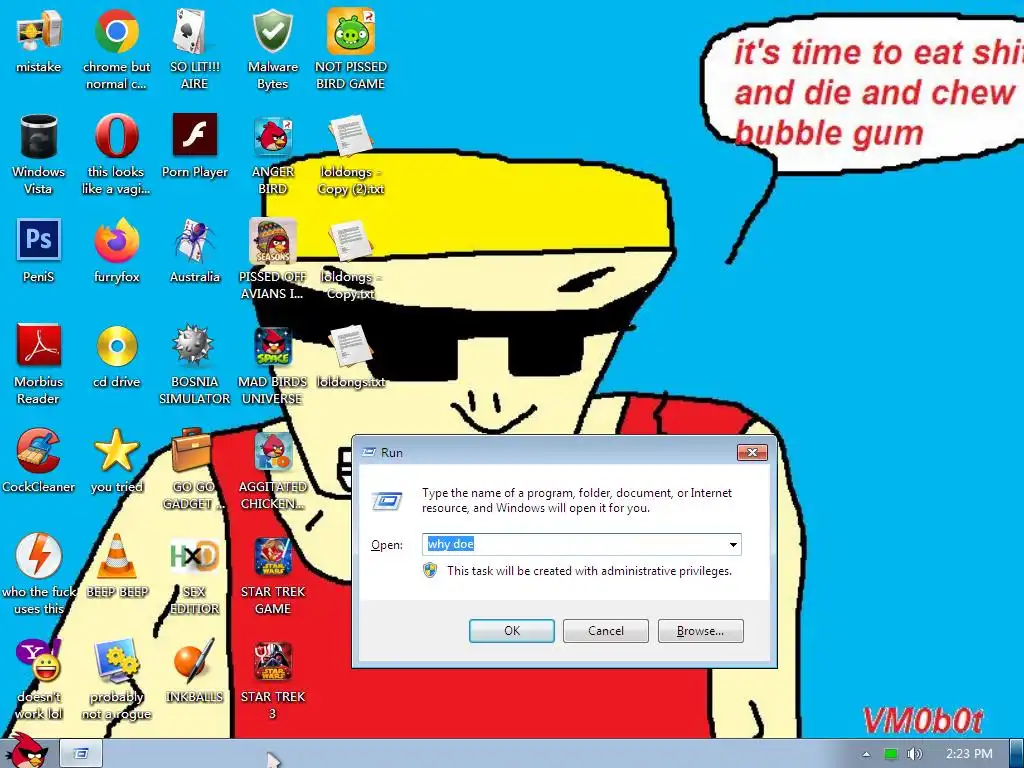Click the Cancel button in Run dialog
The width and height of the screenshot is (1024, 768).
coord(606,631)
